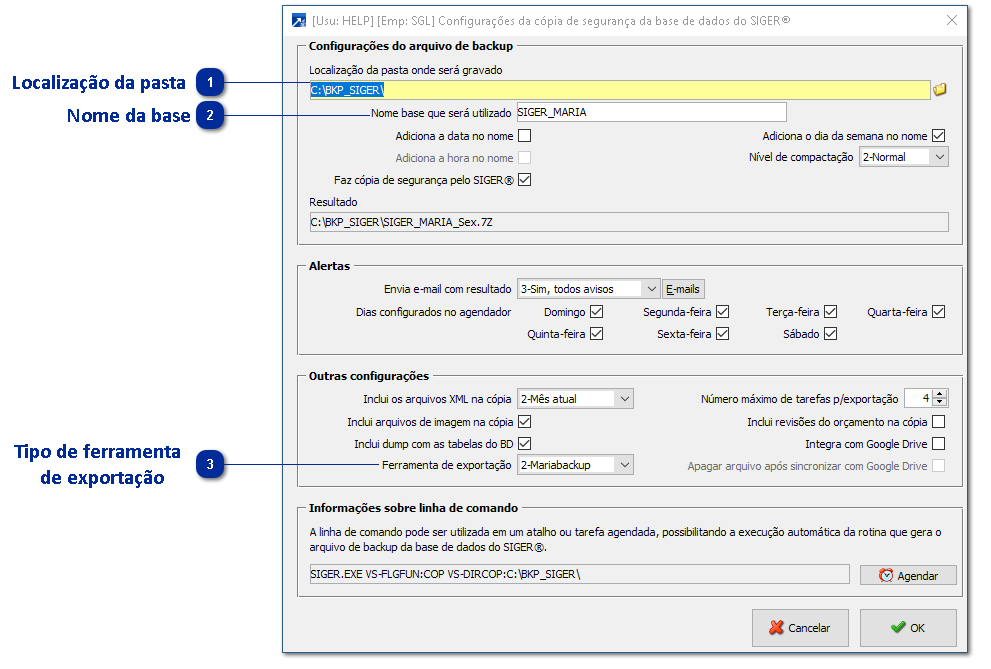This screenshot has width=991, height=669.
Task: Uncheck 'Adiciona o dia da semana no nome'
Action: [x=938, y=136]
